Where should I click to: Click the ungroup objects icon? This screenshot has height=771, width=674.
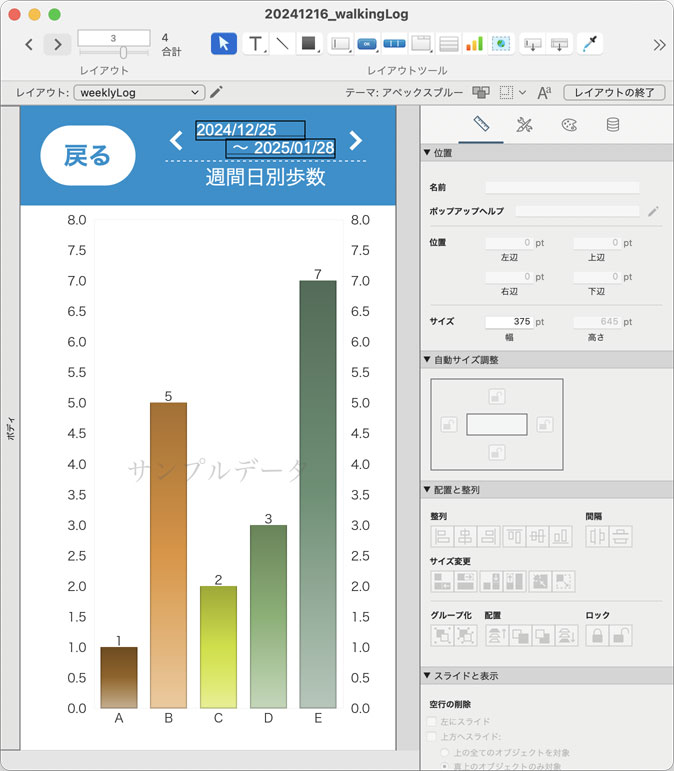click(465, 635)
